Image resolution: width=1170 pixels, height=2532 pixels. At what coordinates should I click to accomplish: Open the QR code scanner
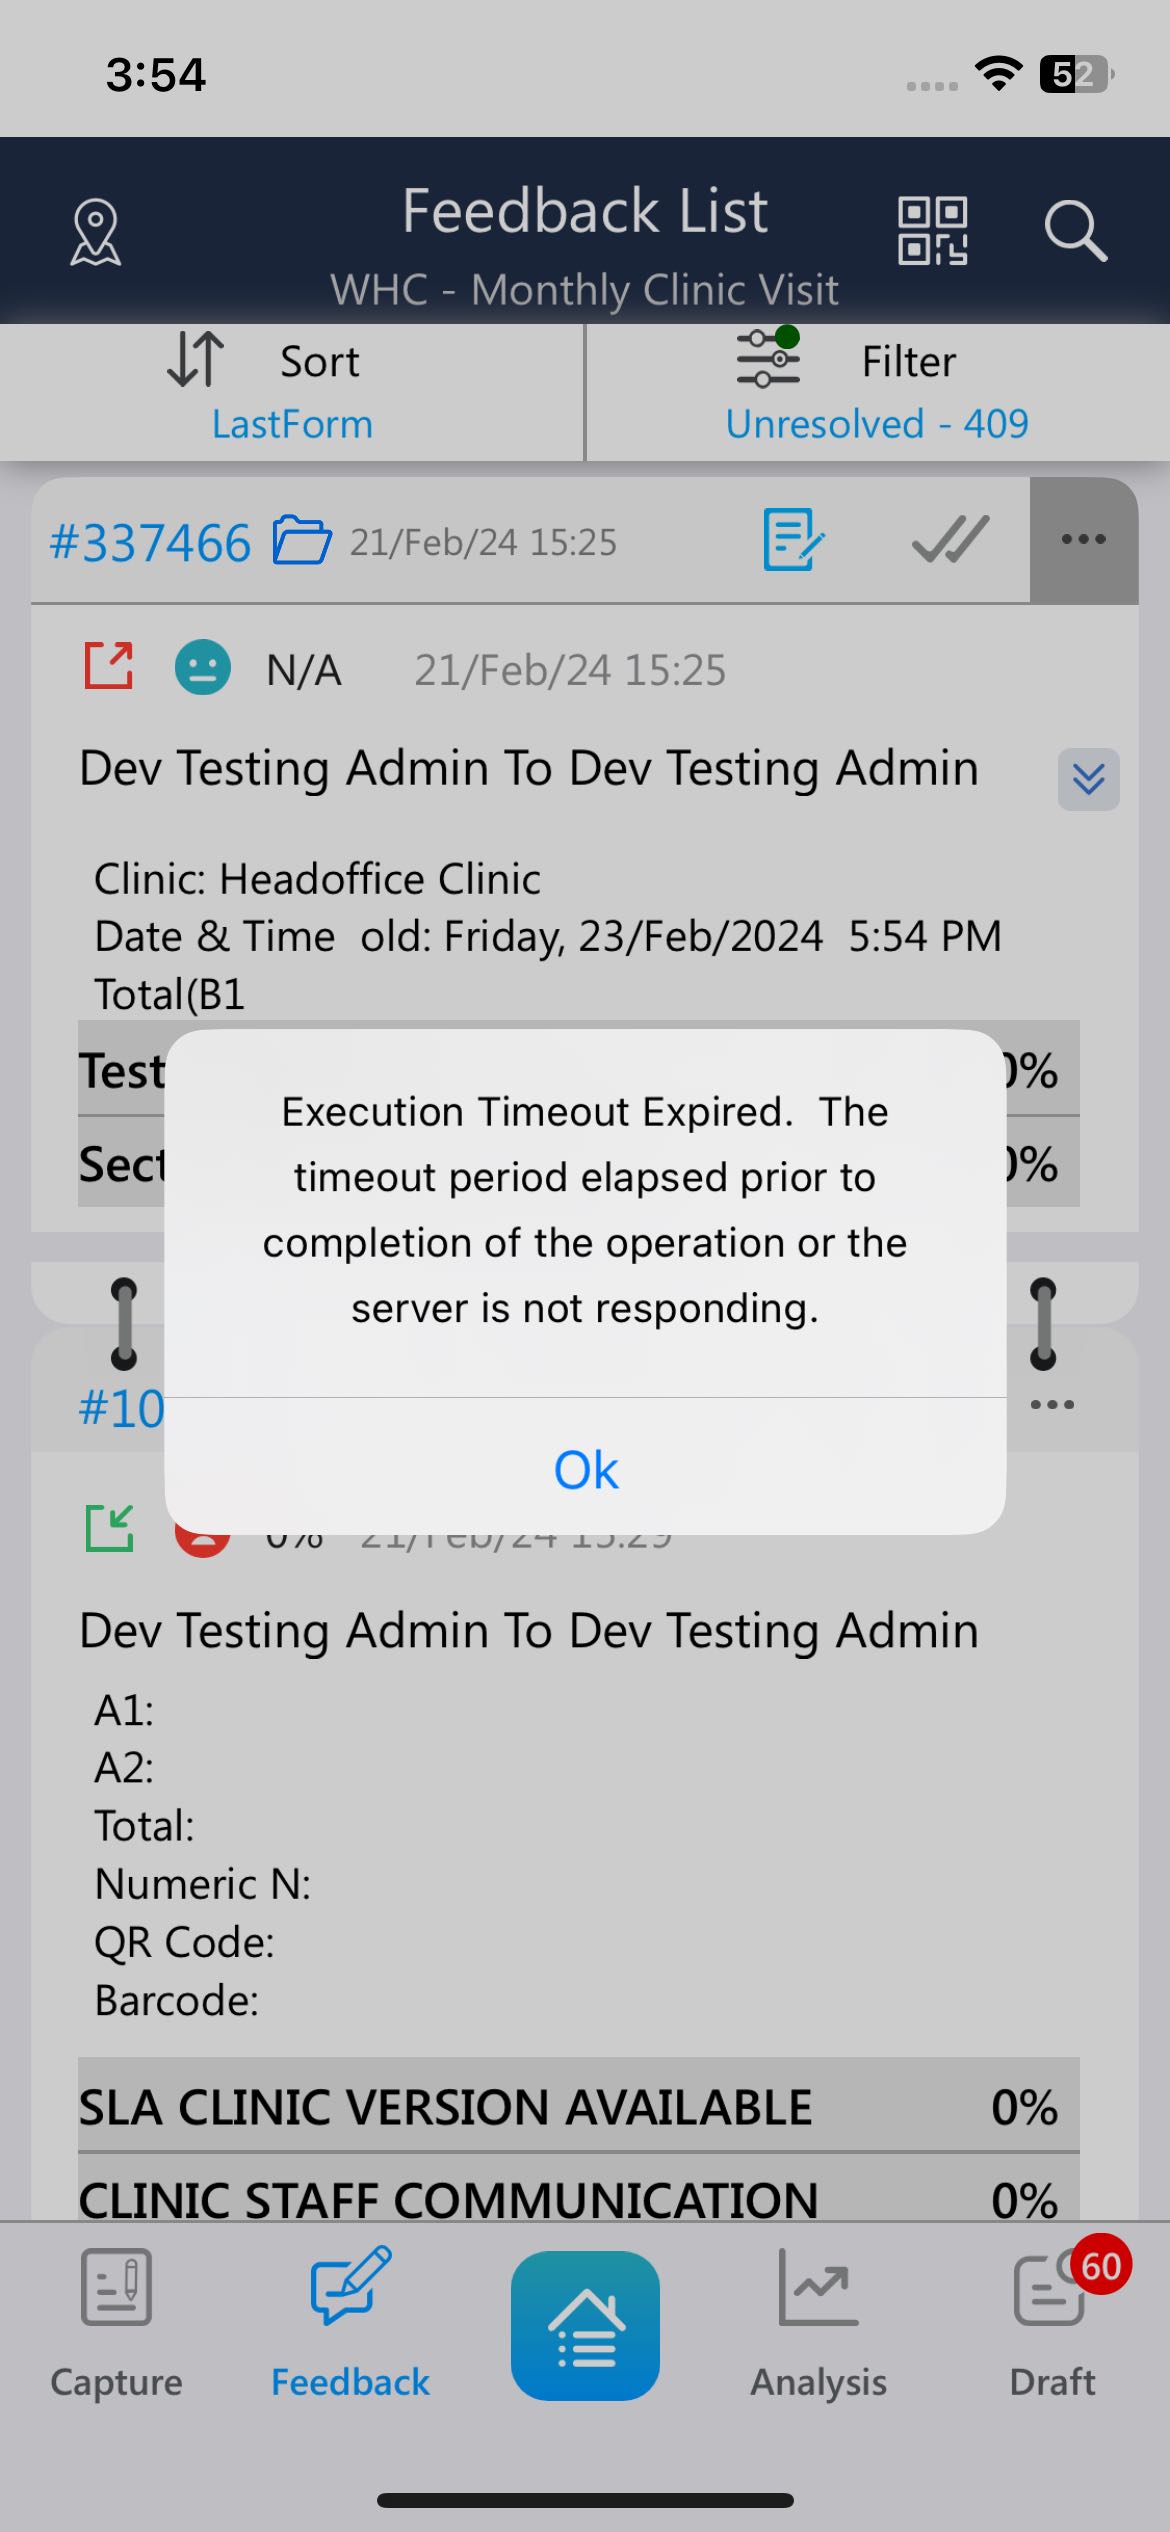[932, 231]
